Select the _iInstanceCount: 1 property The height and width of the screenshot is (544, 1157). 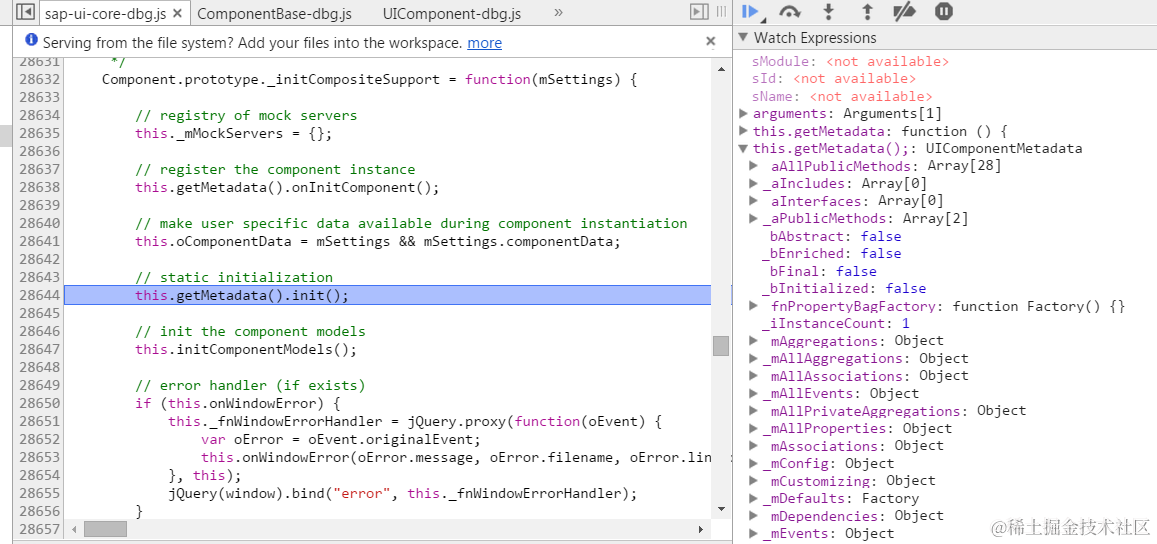coord(835,323)
